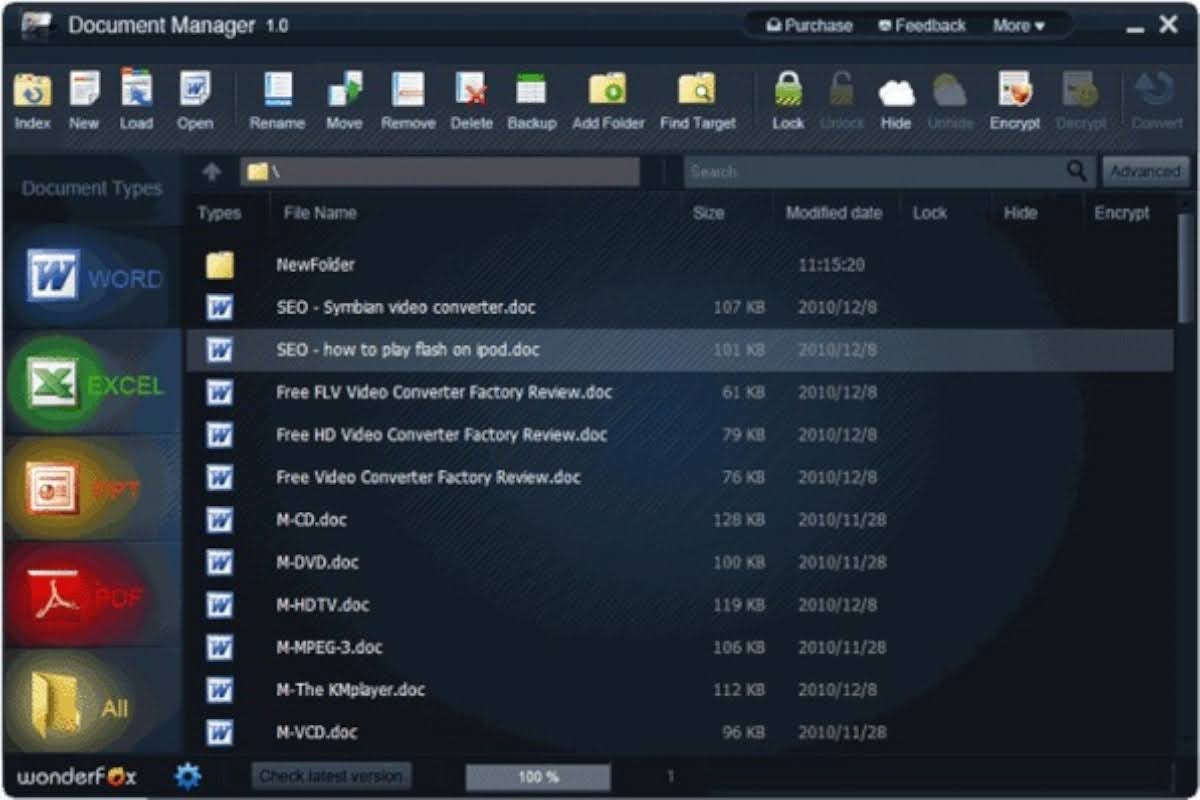Screen dimensions: 1200x800
Task: Click the Open toolbar icon
Action: 194,89
